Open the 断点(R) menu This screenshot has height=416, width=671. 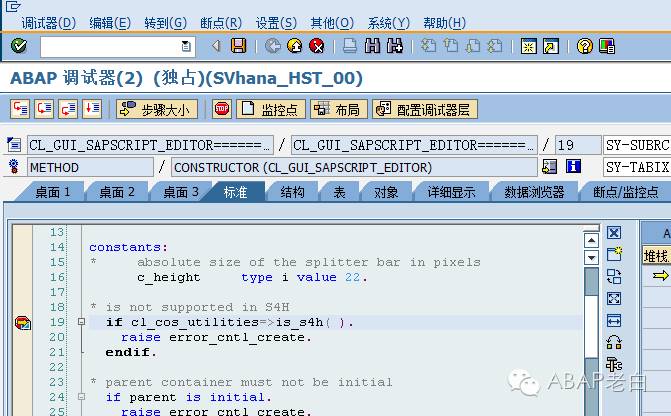(x=221, y=23)
